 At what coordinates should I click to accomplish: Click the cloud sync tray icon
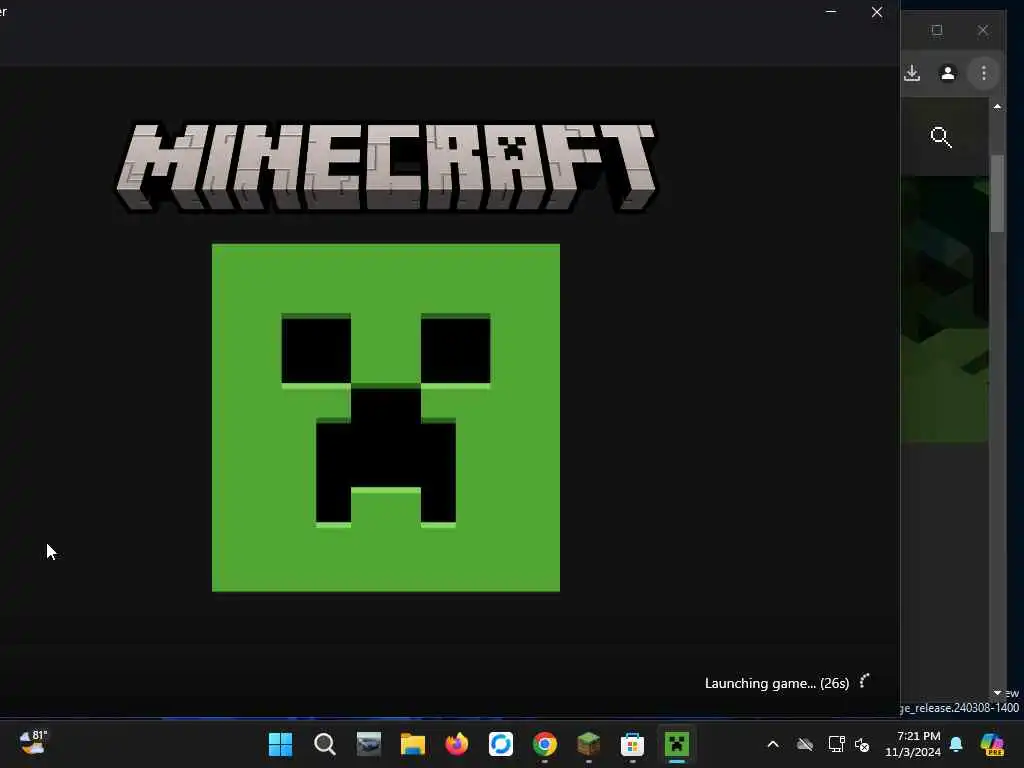(x=805, y=744)
